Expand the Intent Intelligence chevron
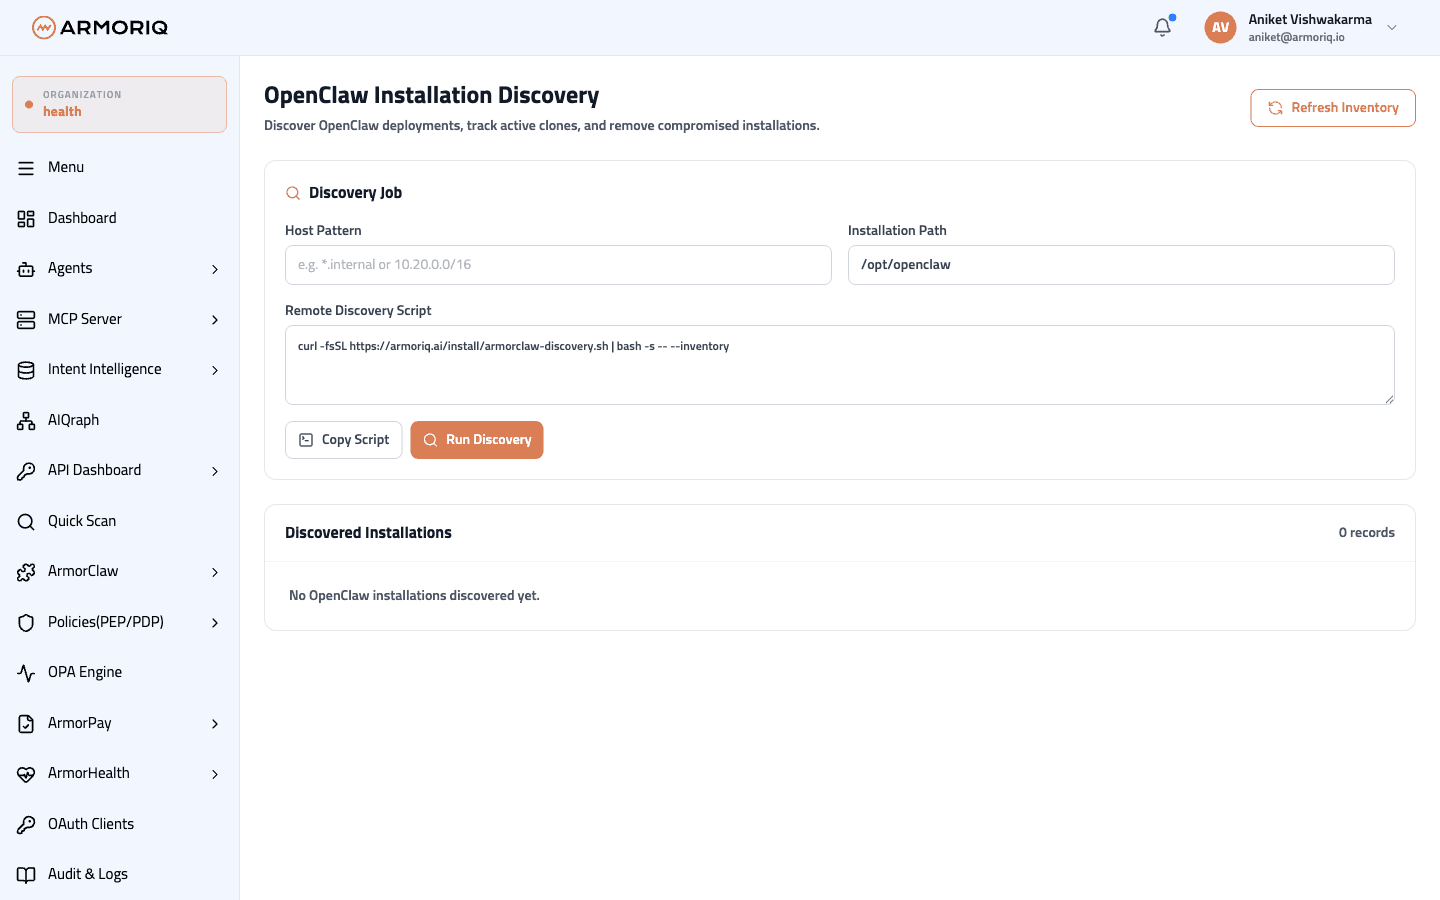The height and width of the screenshot is (900, 1440). point(215,370)
